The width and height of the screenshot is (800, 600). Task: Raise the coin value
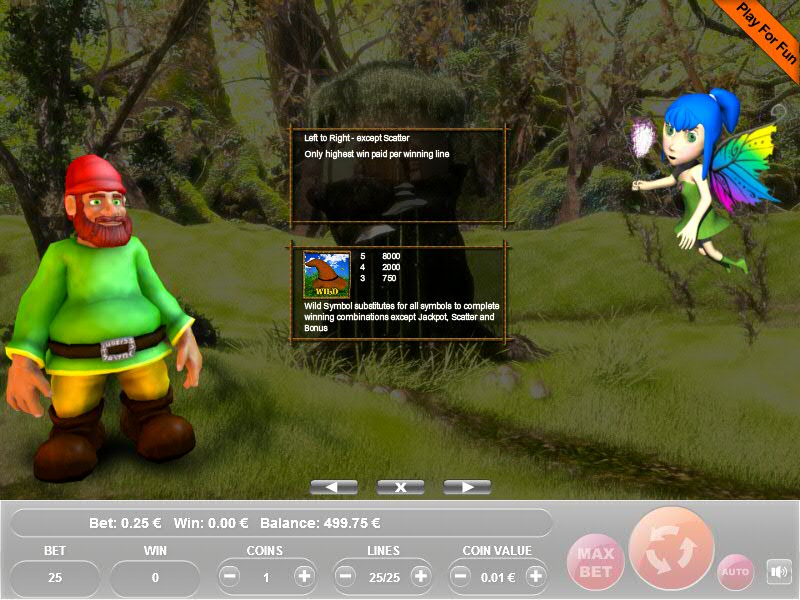coord(535,577)
